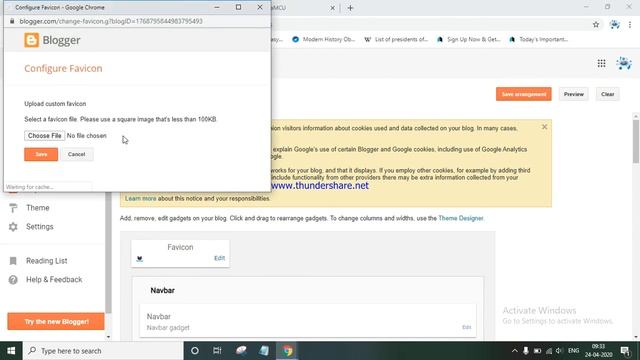
Task: Open the Sign Up Now & Get bookmark
Action: click(469, 39)
